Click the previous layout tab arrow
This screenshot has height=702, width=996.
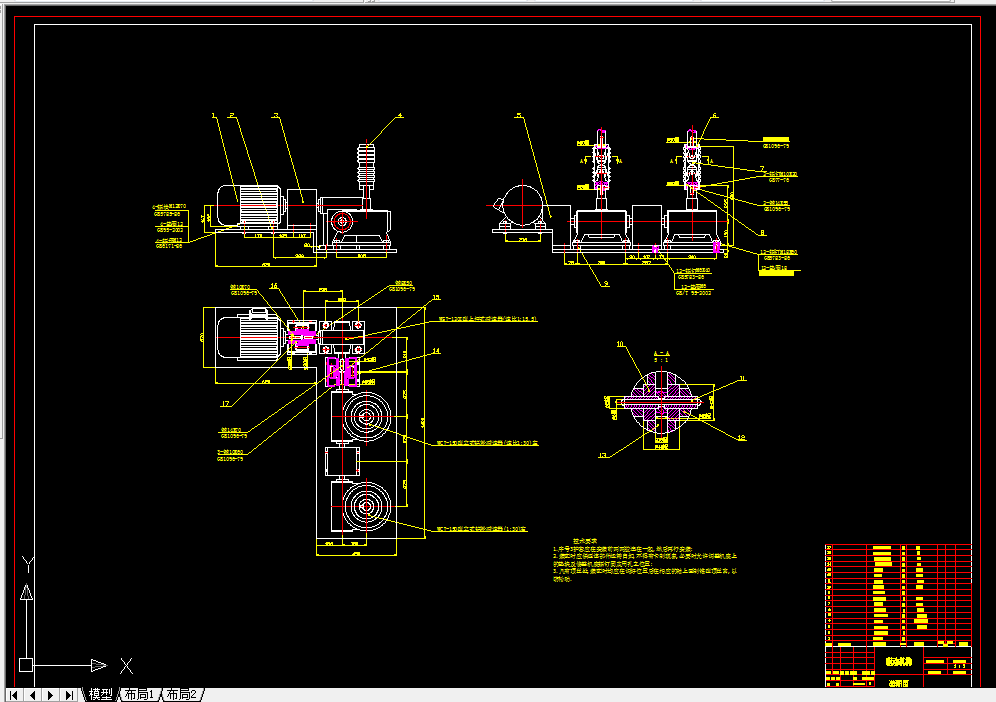point(32,695)
